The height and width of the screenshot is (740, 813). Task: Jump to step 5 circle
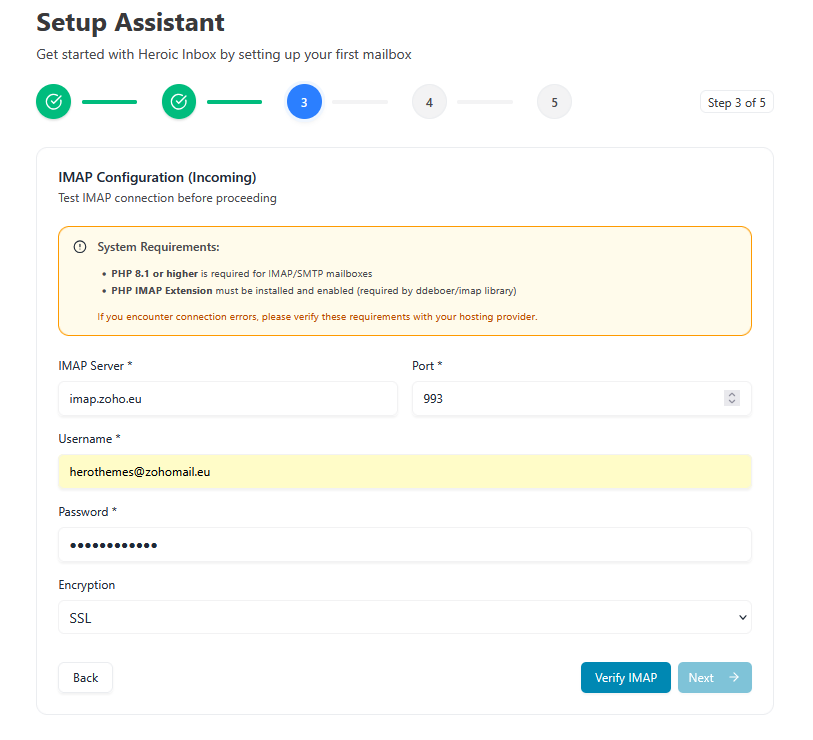pyautogui.click(x=554, y=102)
